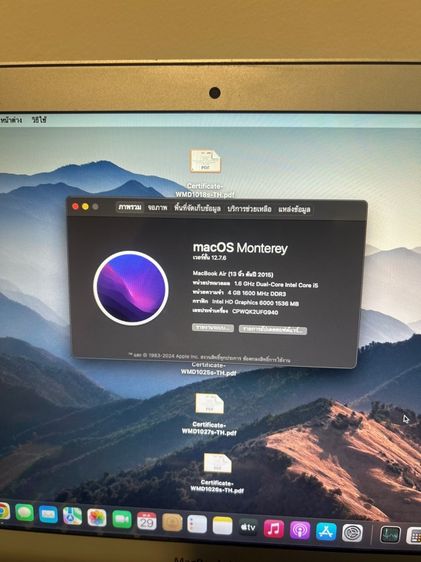The image size is (421, 562).
Task: Open Reminders app in the dock
Action: coord(197,524)
